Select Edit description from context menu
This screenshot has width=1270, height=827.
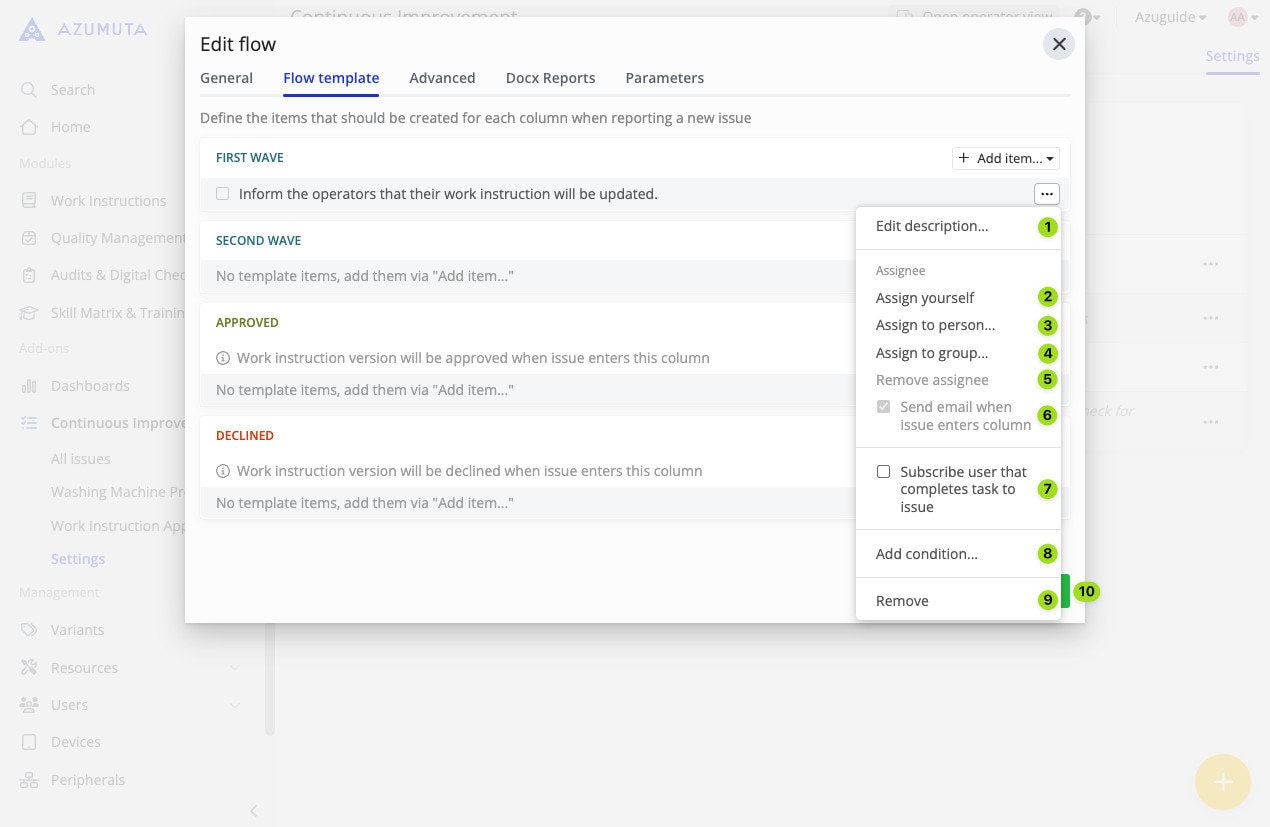(x=932, y=226)
